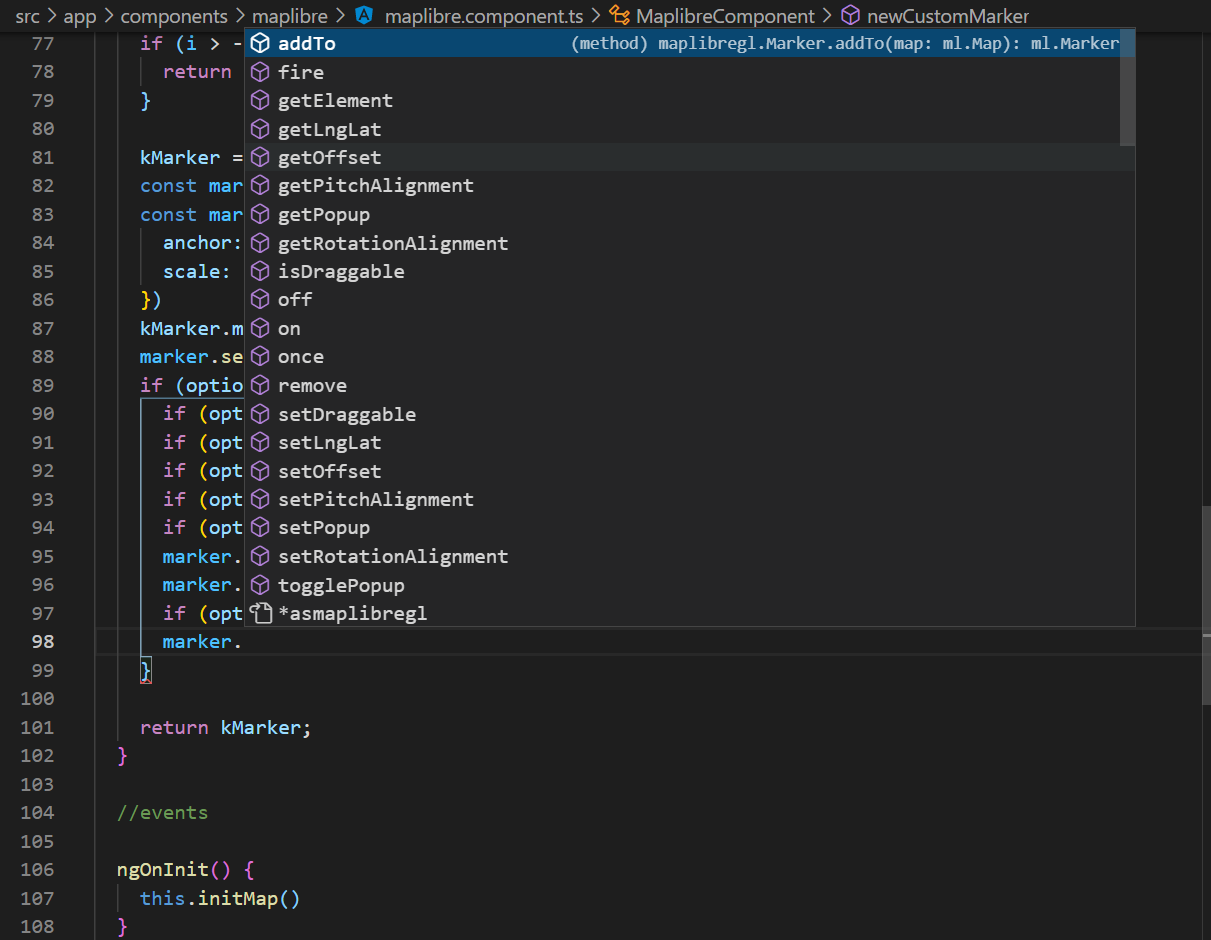Click the return kMarker statement
Viewport: 1211px width, 940px height.
(226, 727)
